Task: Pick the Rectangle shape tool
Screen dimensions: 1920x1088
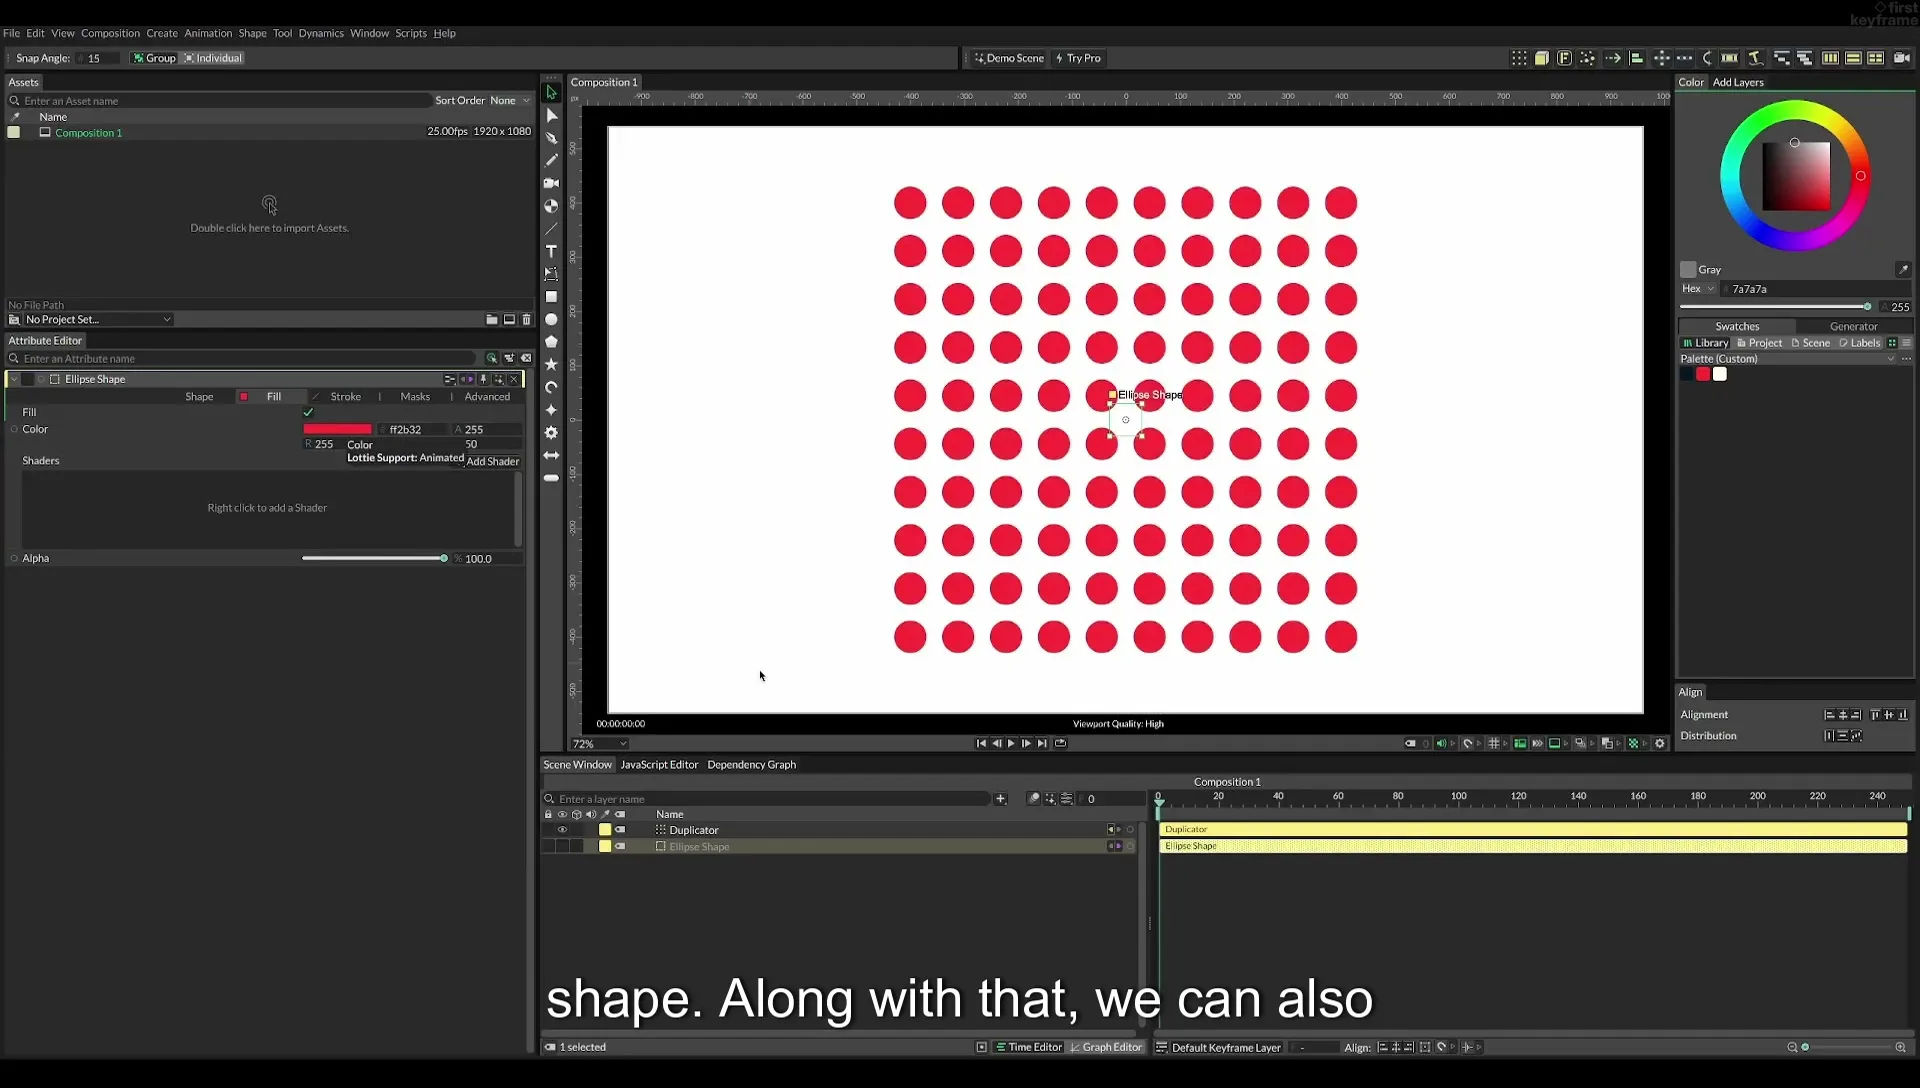Action: click(x=551, y=297)
